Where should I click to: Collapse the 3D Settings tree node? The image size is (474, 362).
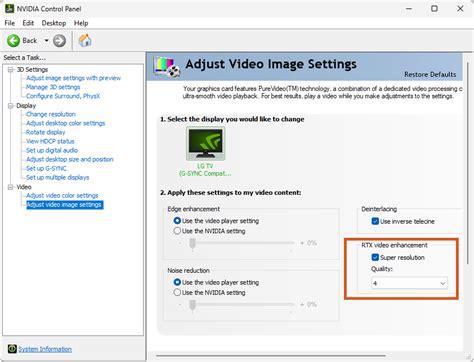(x=10, y=69)
